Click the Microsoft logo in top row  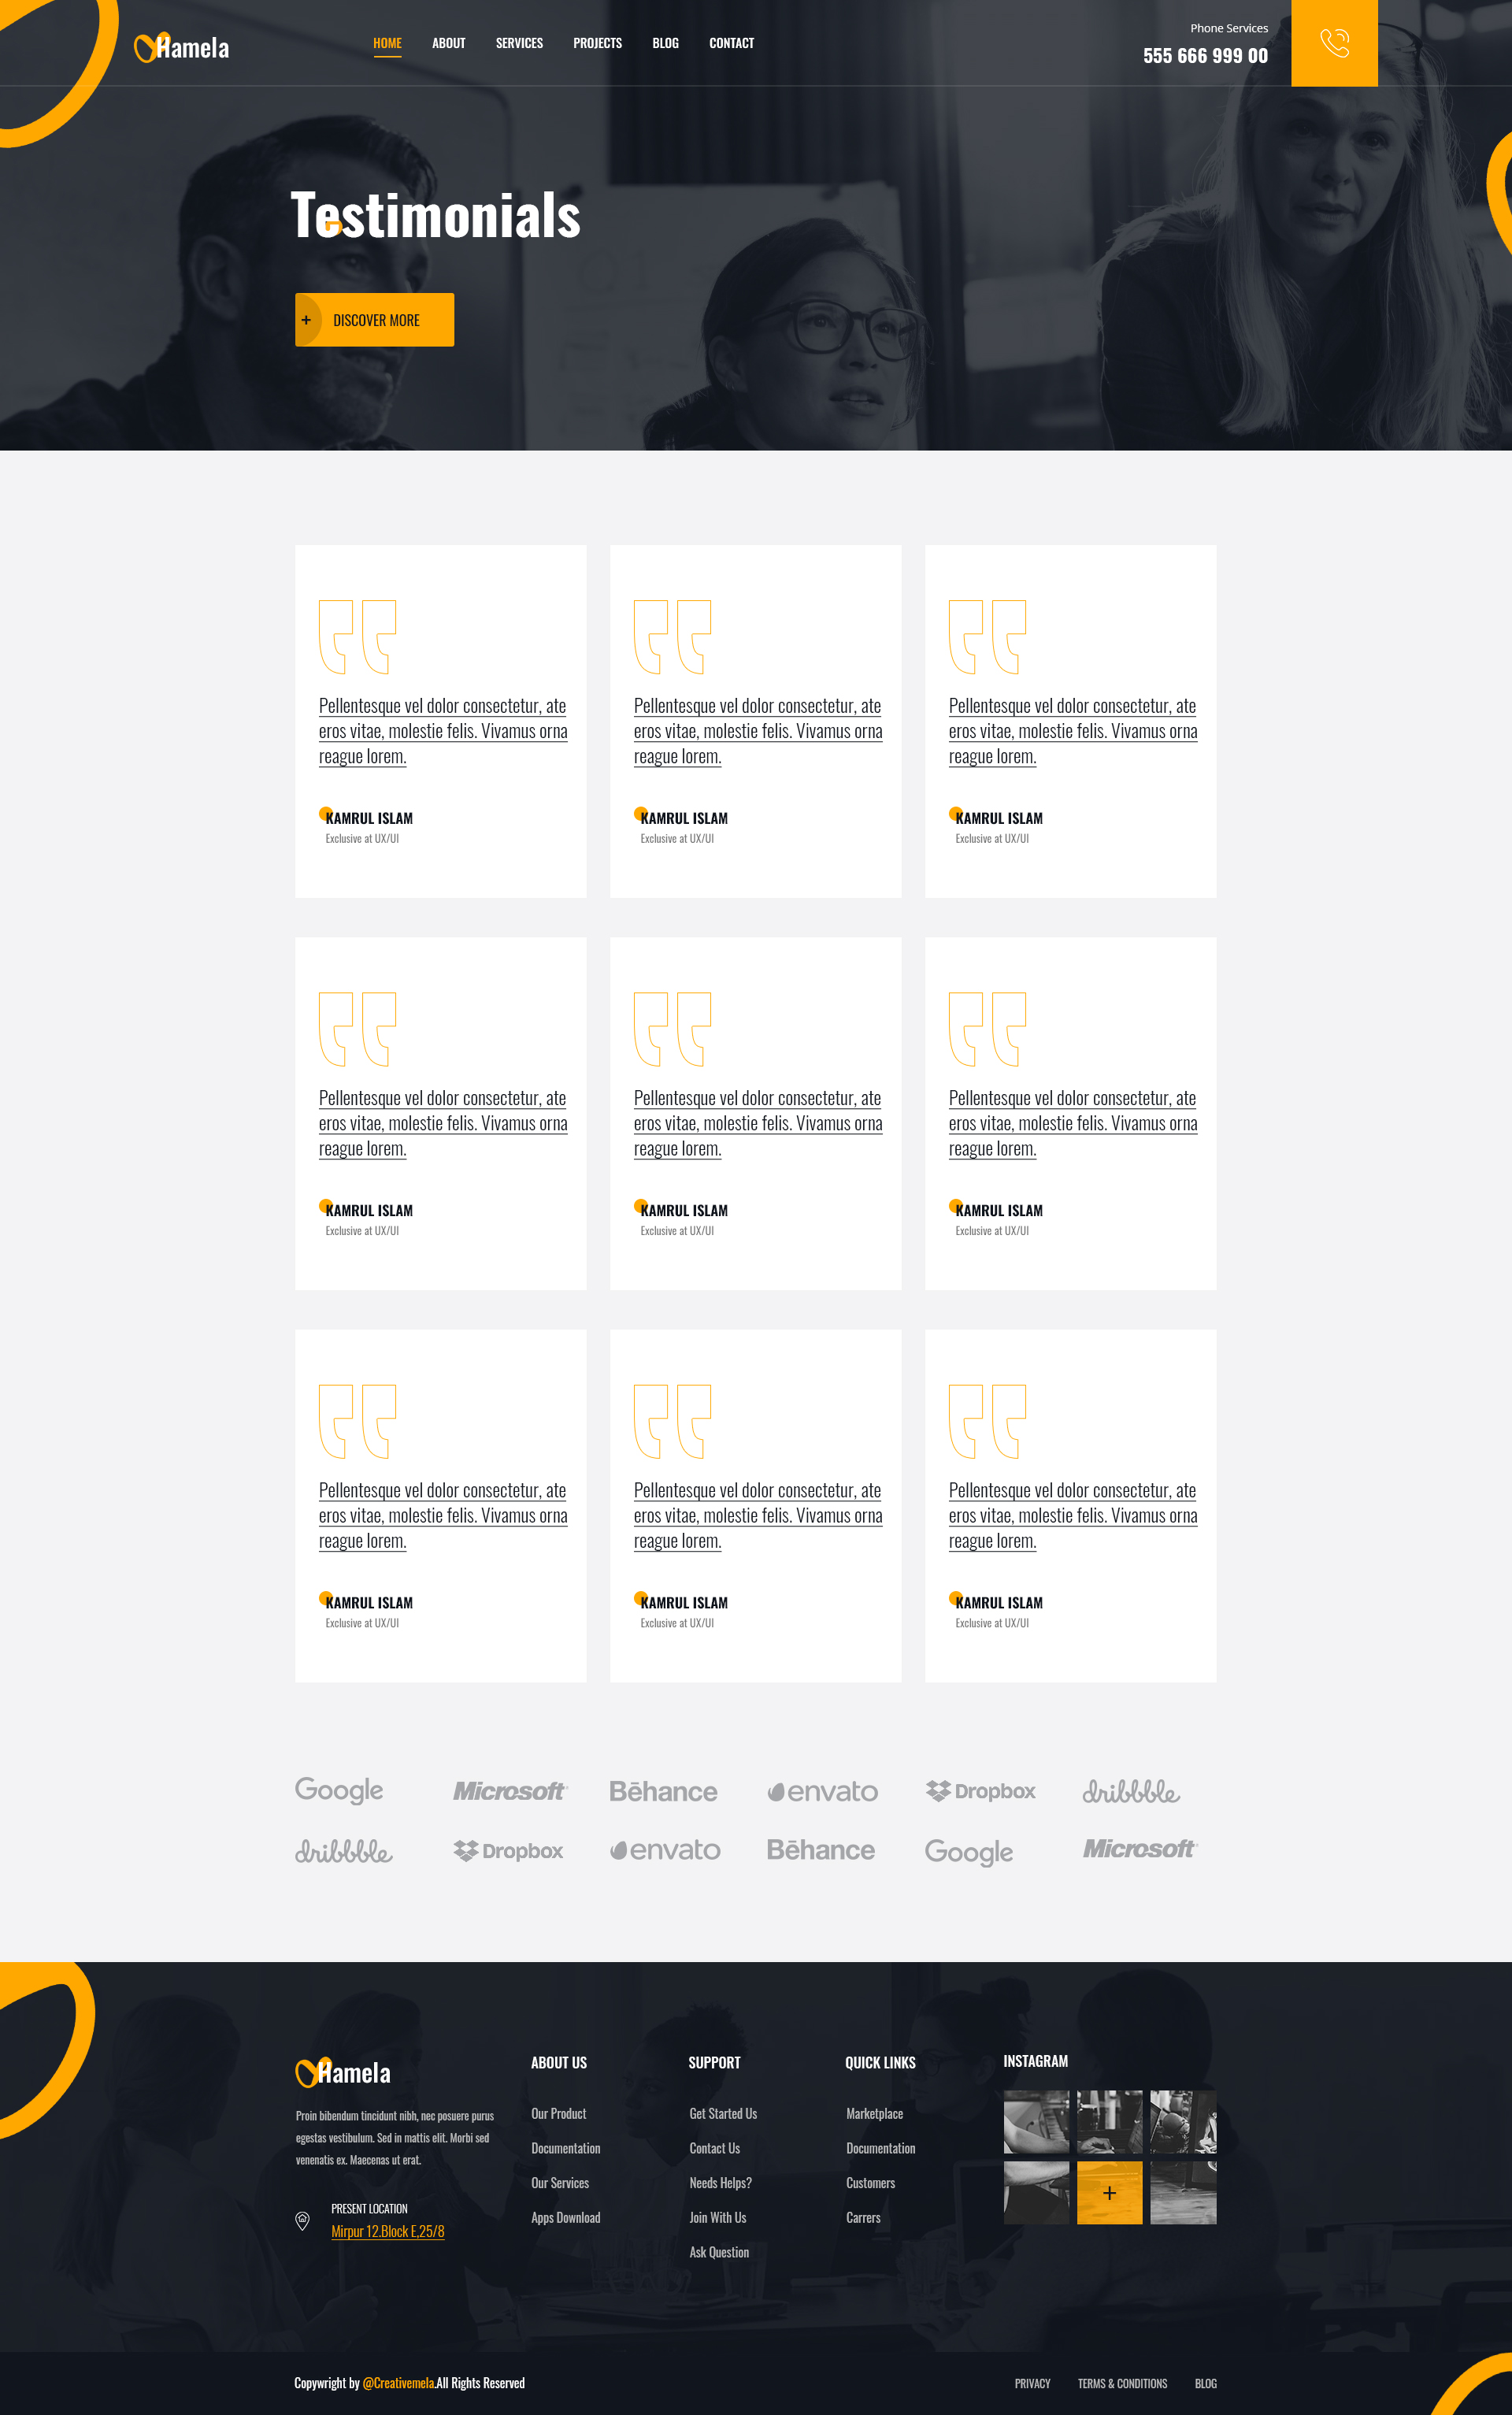(x=509, y=1791)
